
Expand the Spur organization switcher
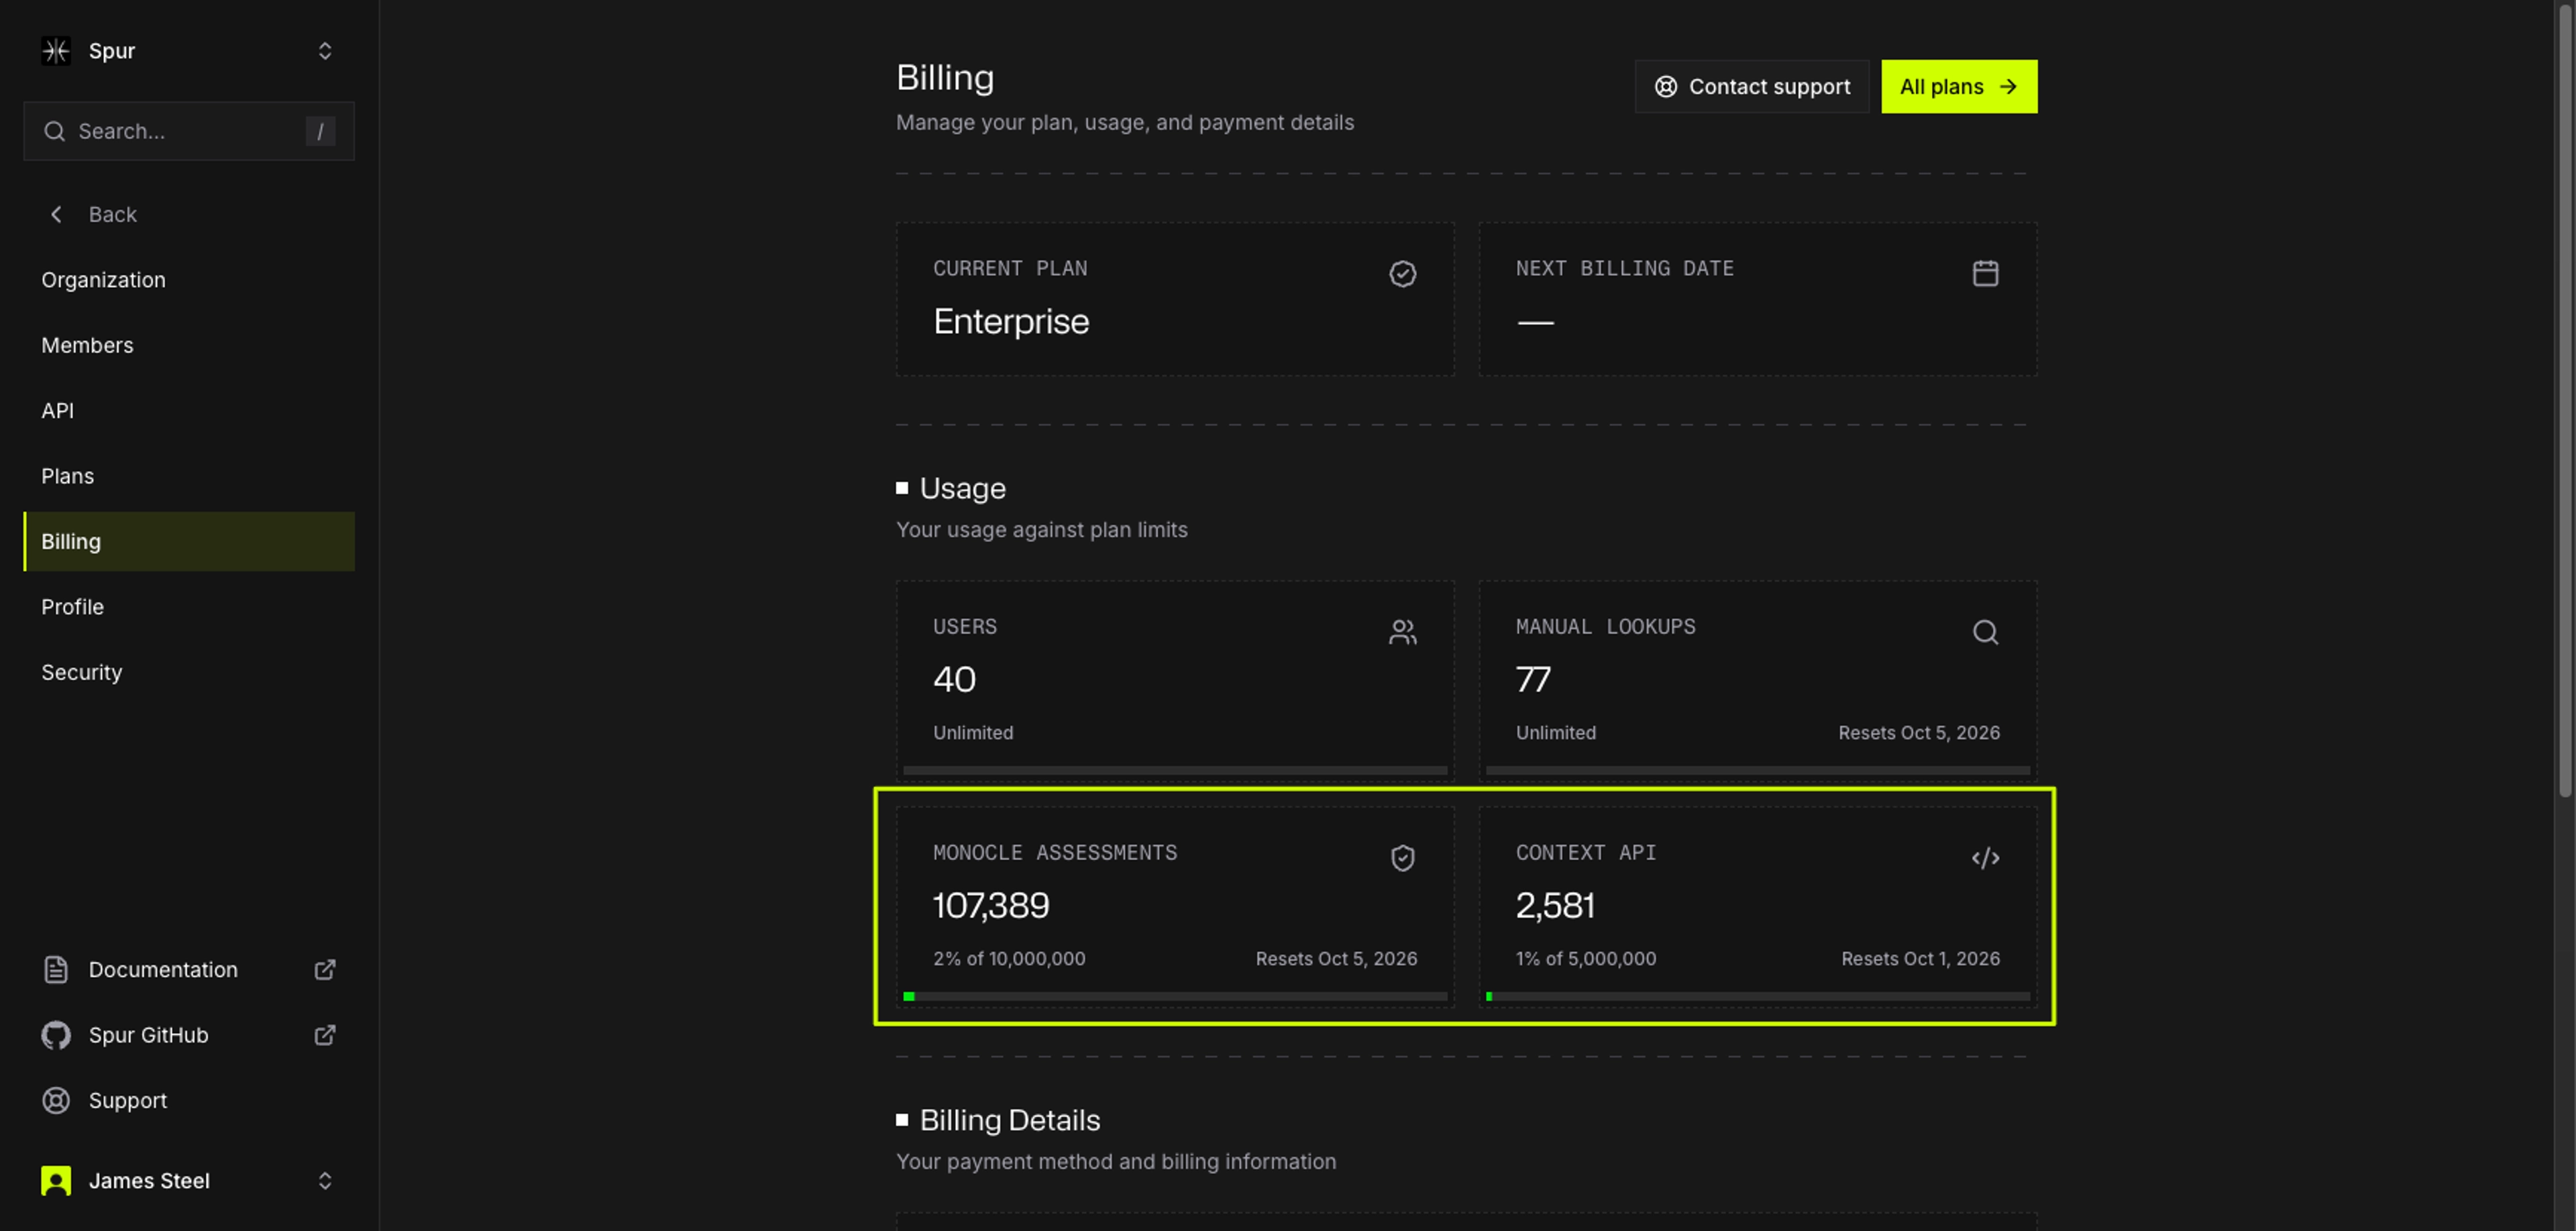(325, 51)
